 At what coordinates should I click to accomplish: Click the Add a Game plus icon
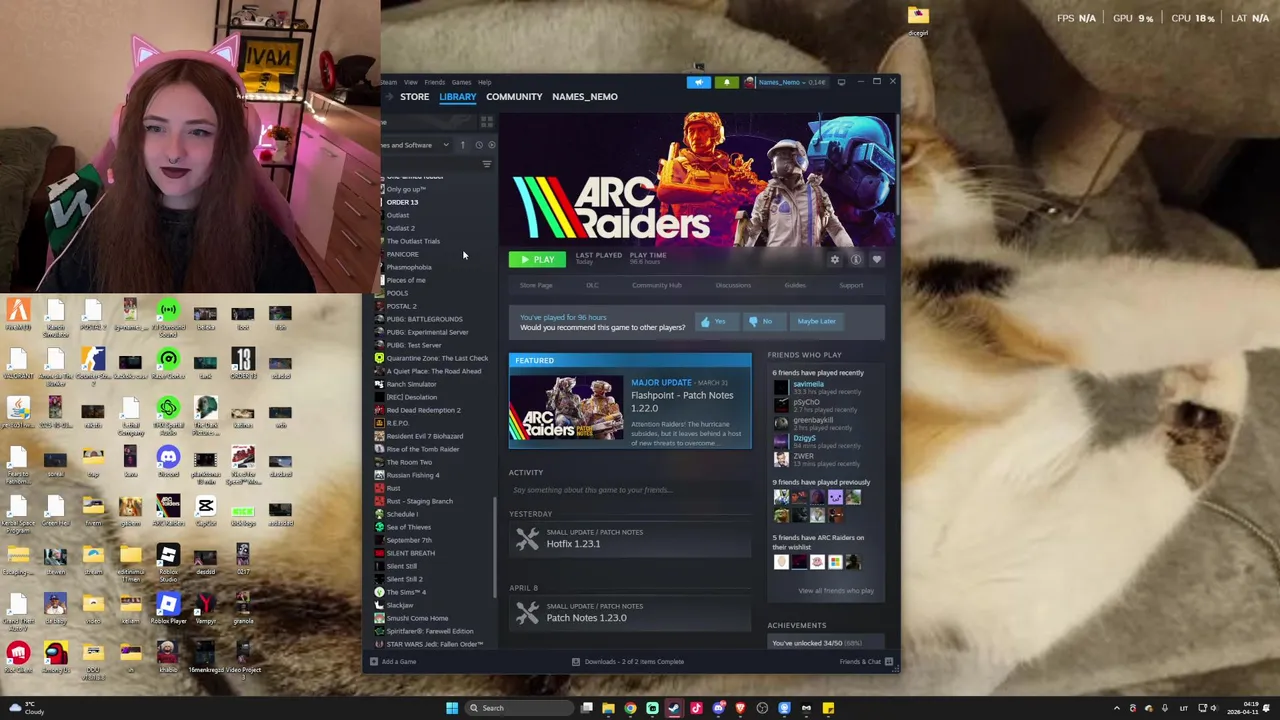pos(374,661)
